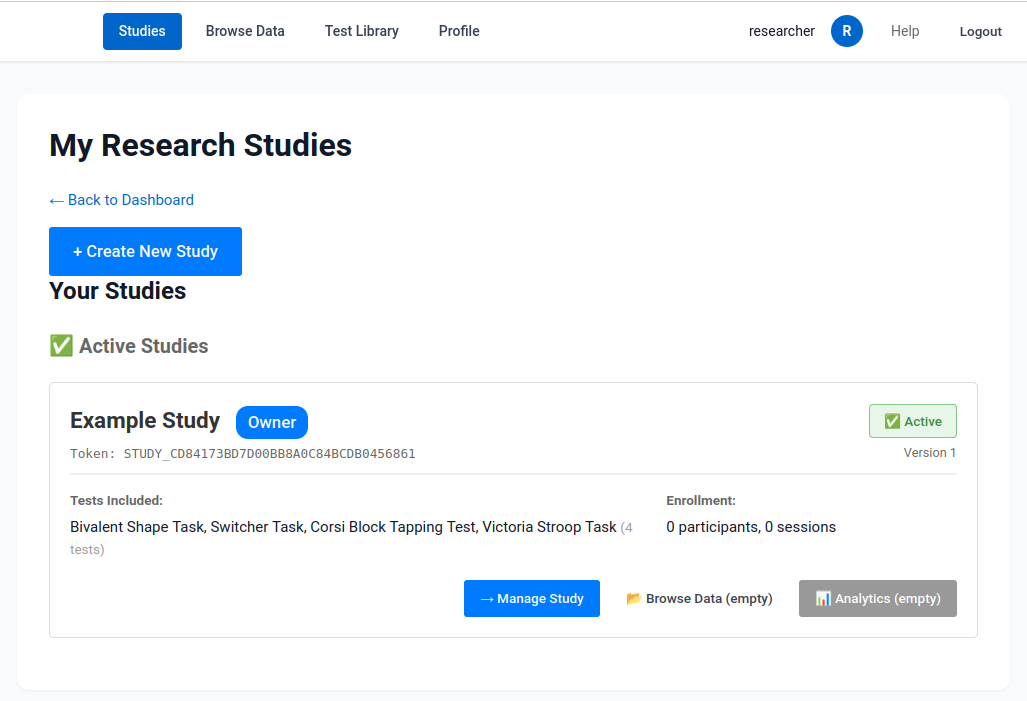Create a new study
The width and height of the screenshot is (1027, 701).
[145, 251]
